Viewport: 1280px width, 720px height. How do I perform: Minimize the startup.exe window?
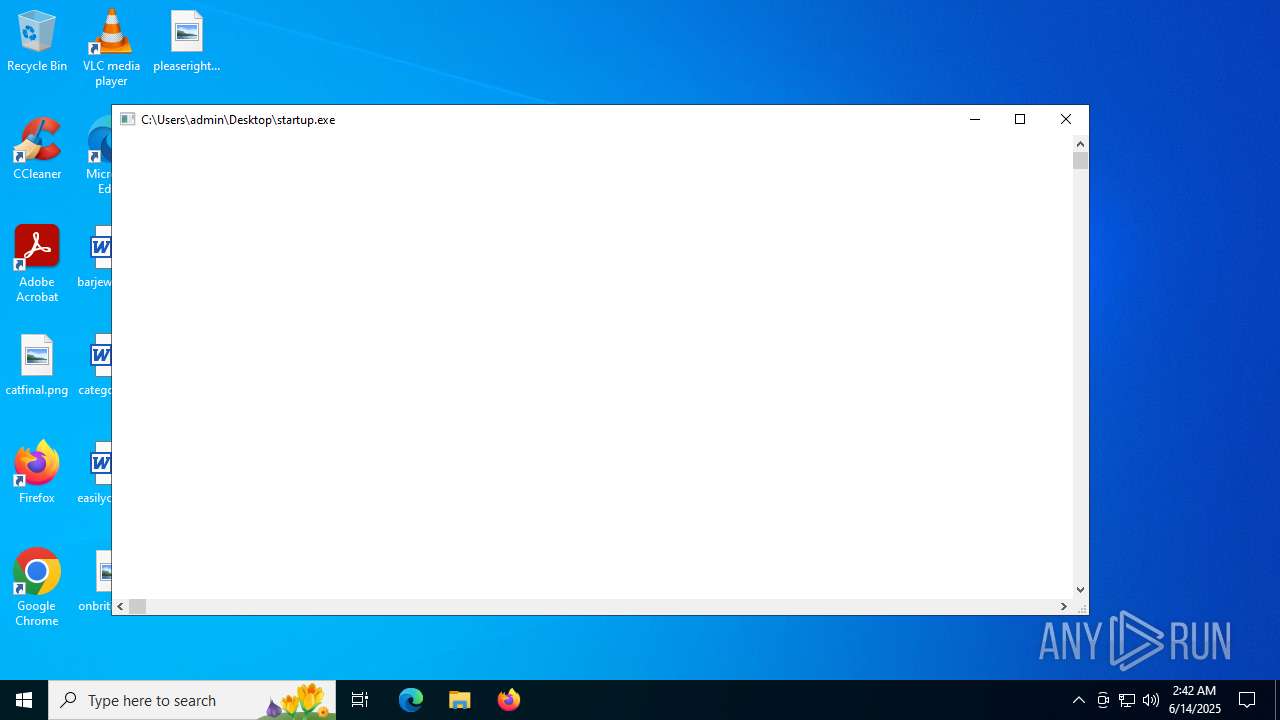pyautogui.click(x=975, y=119)
